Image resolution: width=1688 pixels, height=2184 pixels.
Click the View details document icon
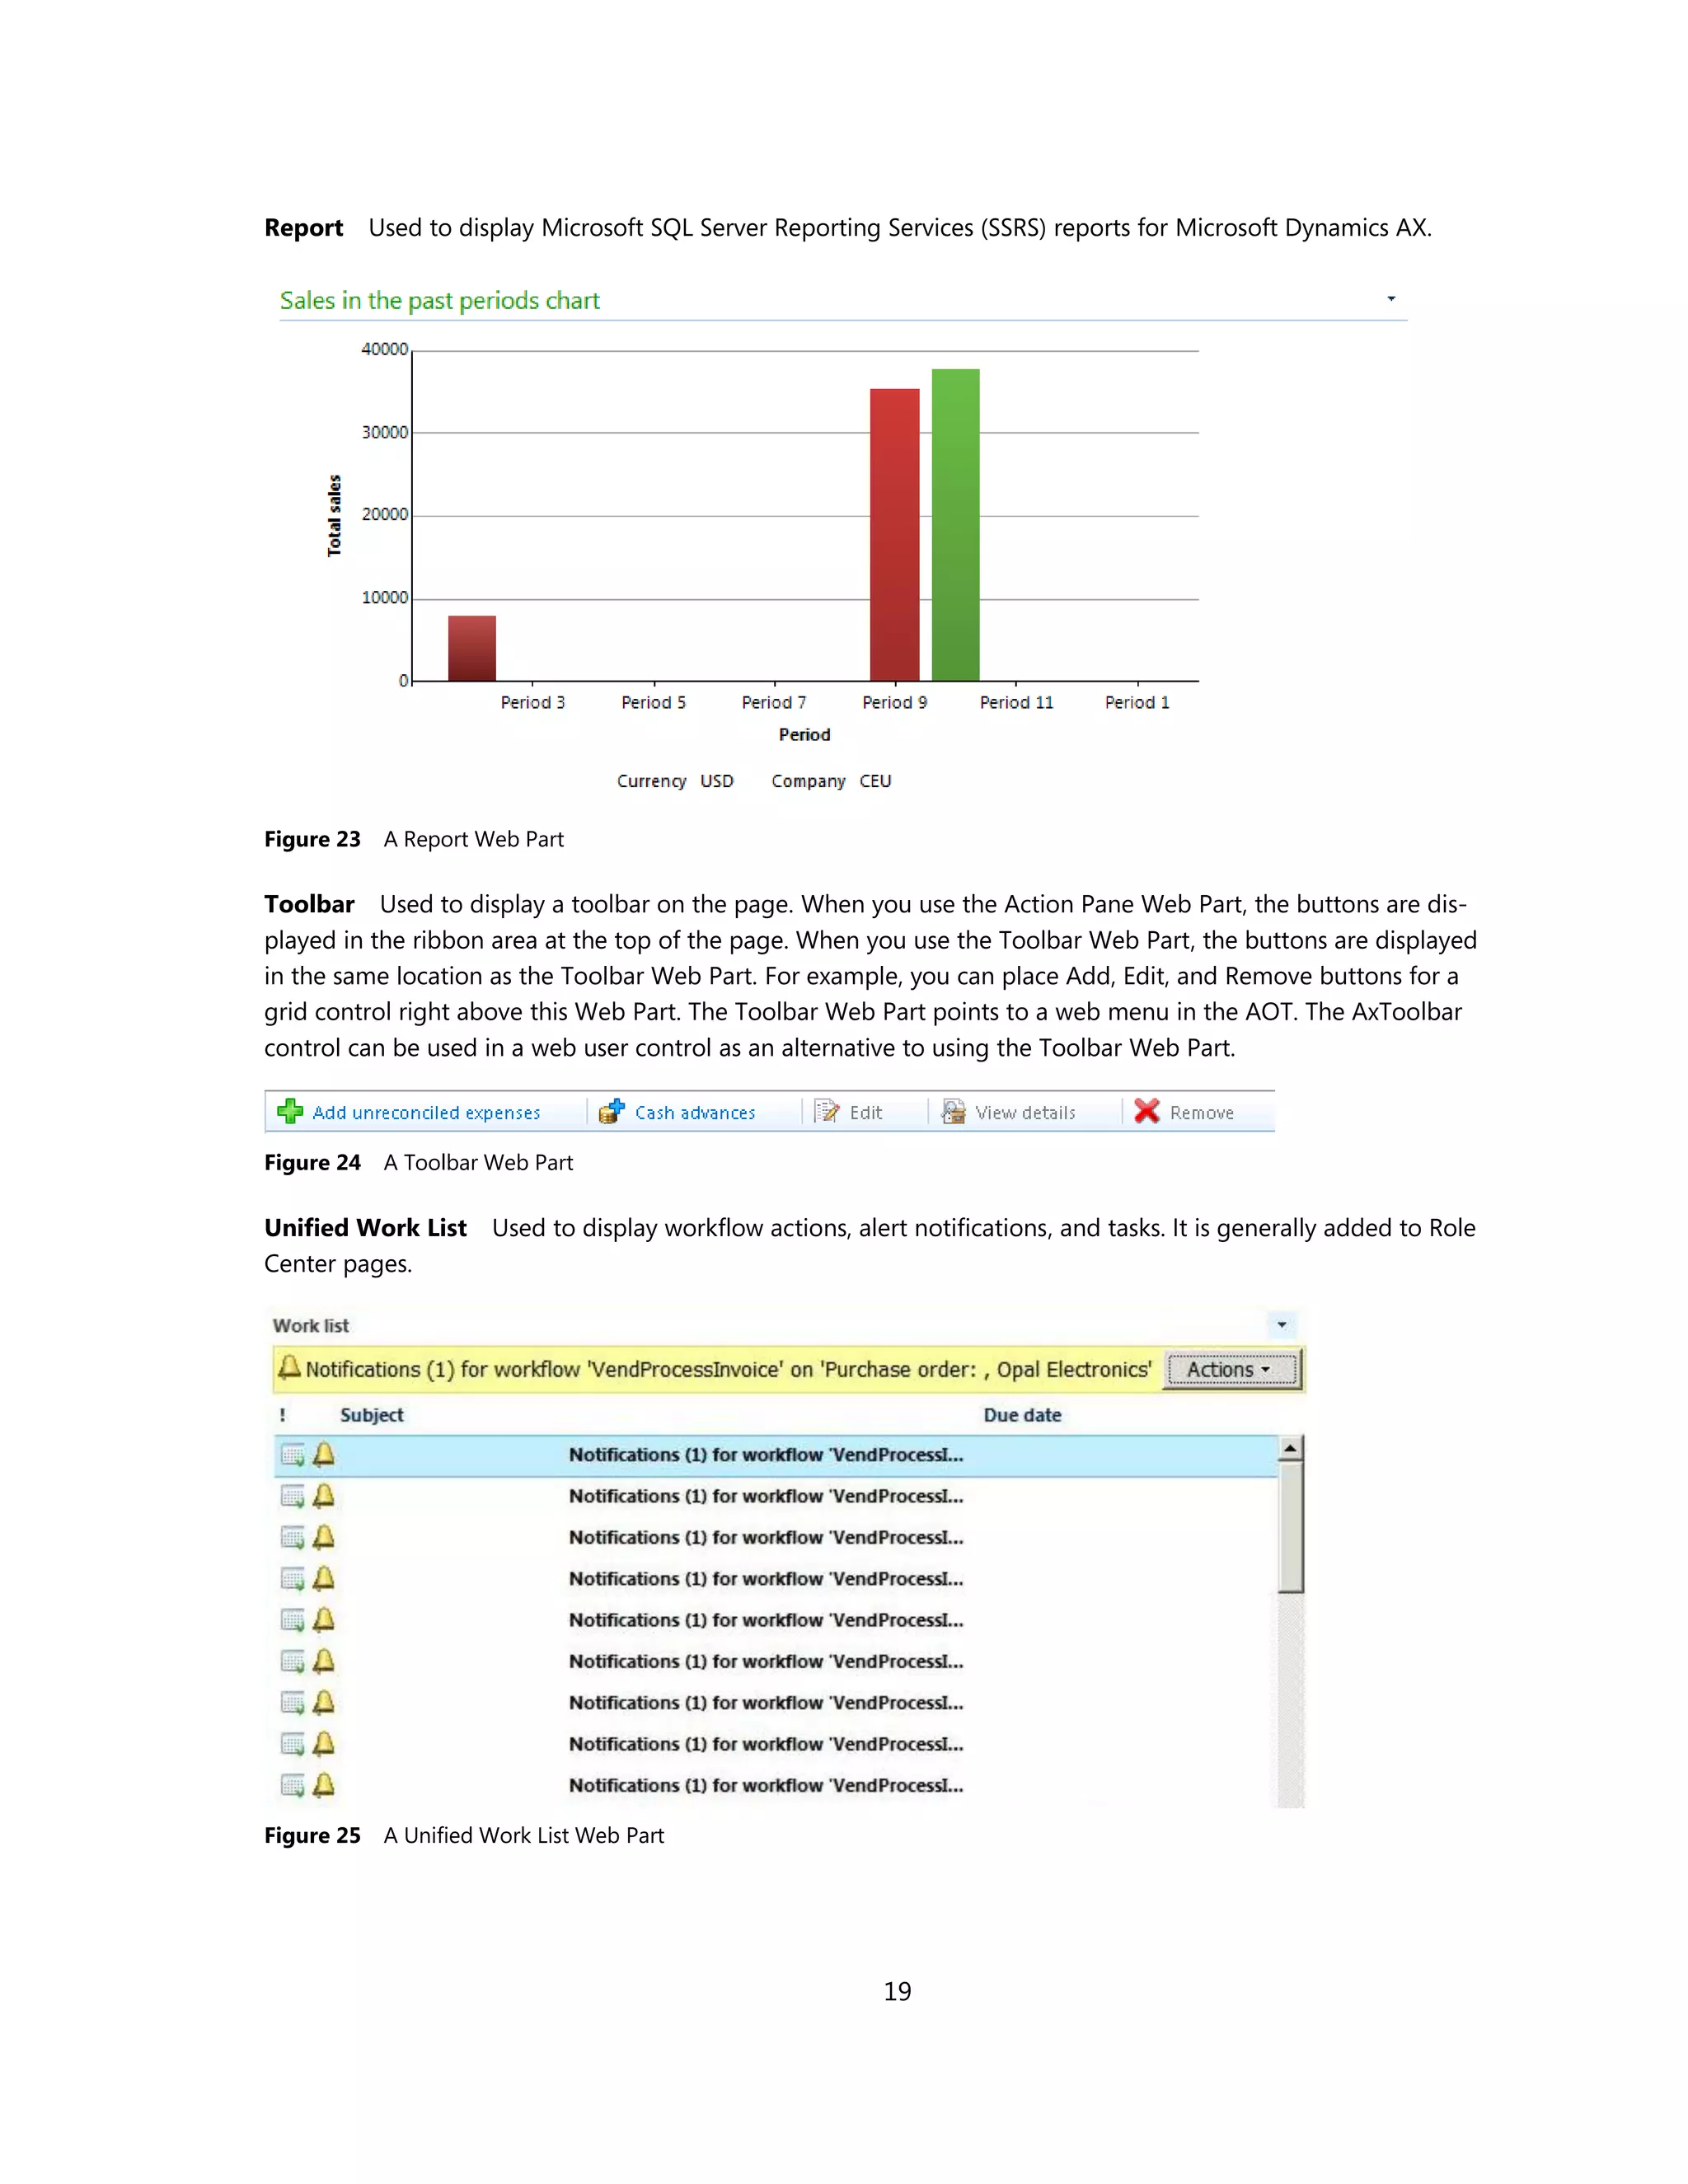click(953, 1111)
